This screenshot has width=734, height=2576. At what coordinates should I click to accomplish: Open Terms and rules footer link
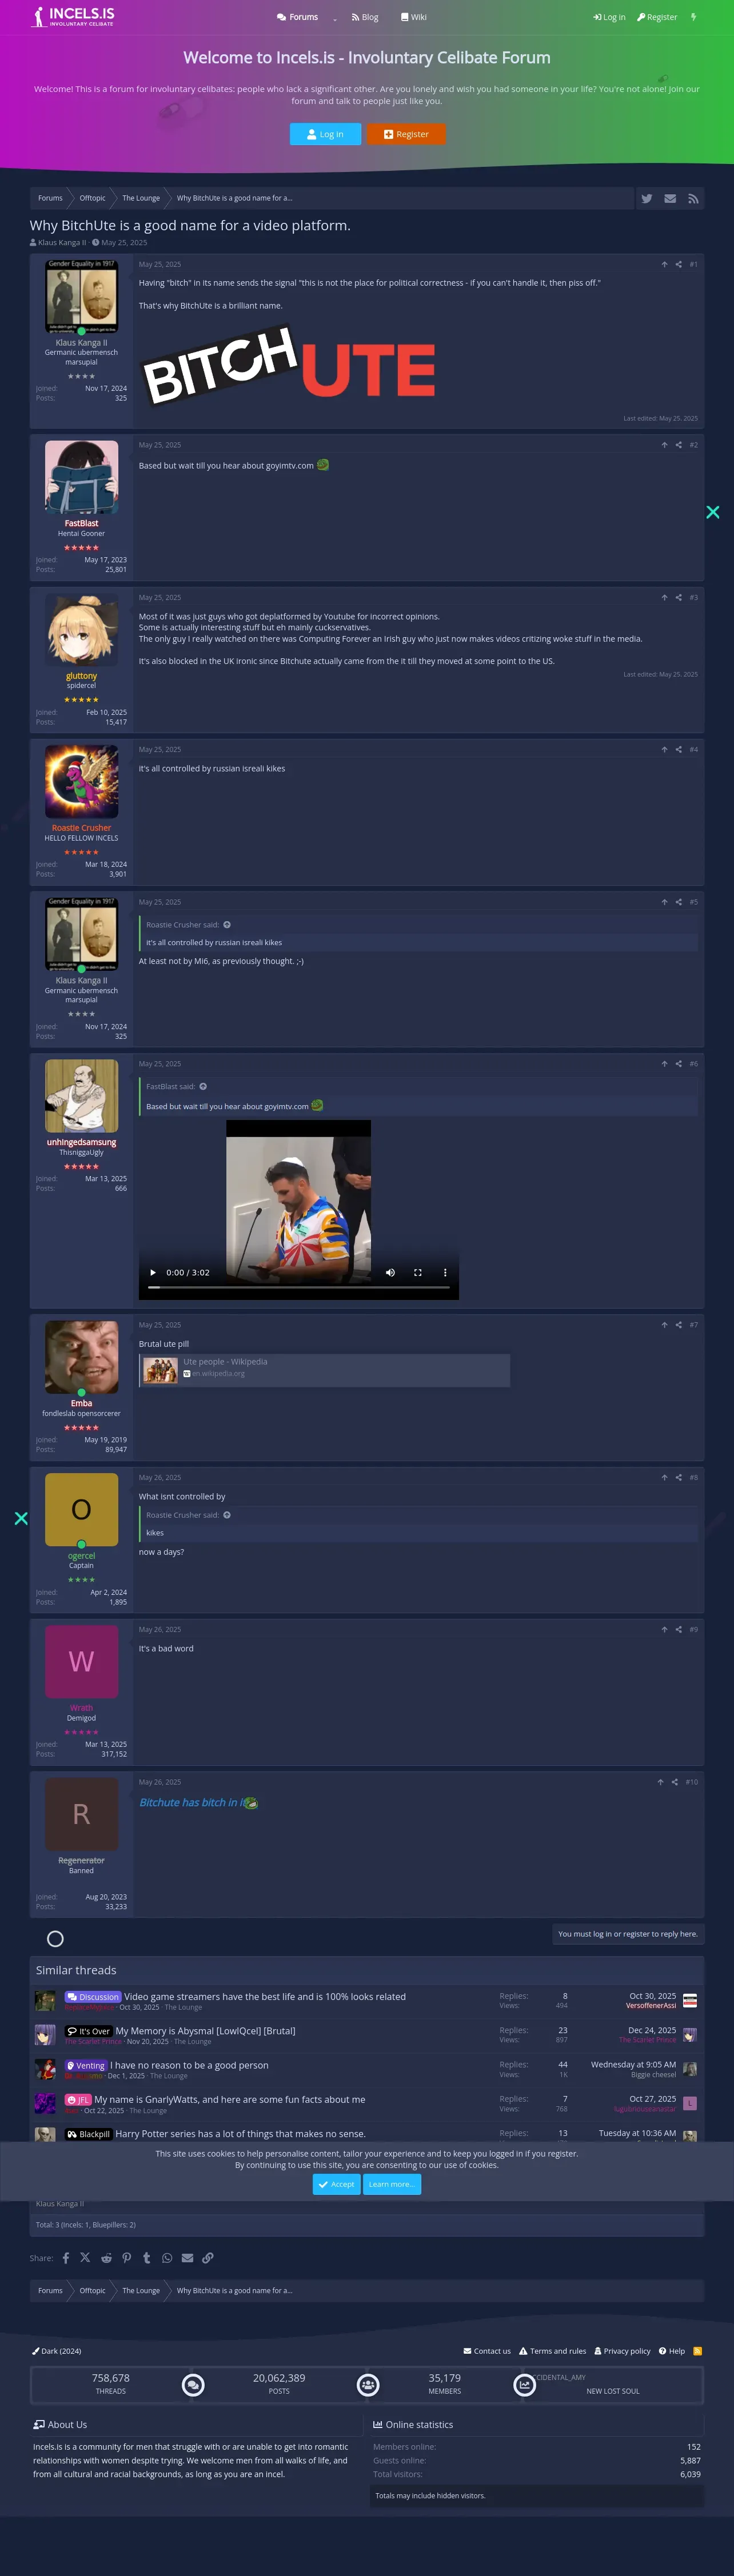coord(552,2351)
